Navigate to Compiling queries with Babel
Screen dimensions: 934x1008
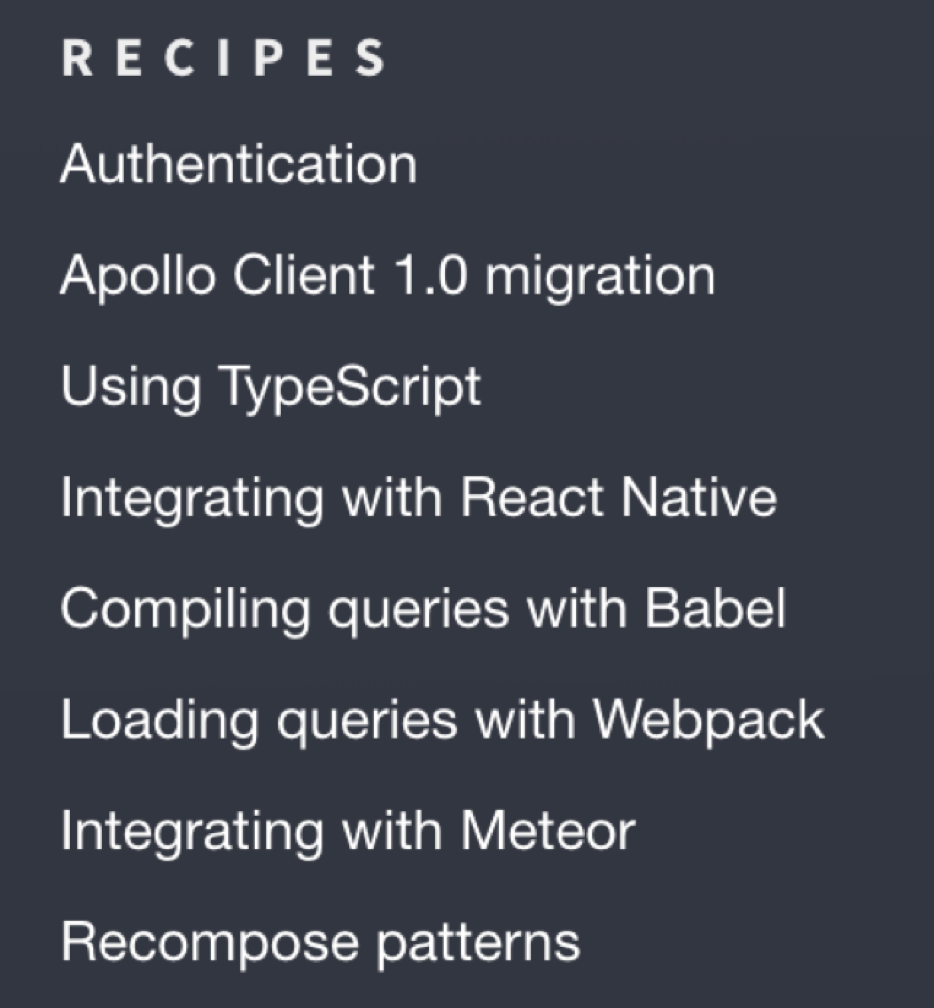click(423, 609)
